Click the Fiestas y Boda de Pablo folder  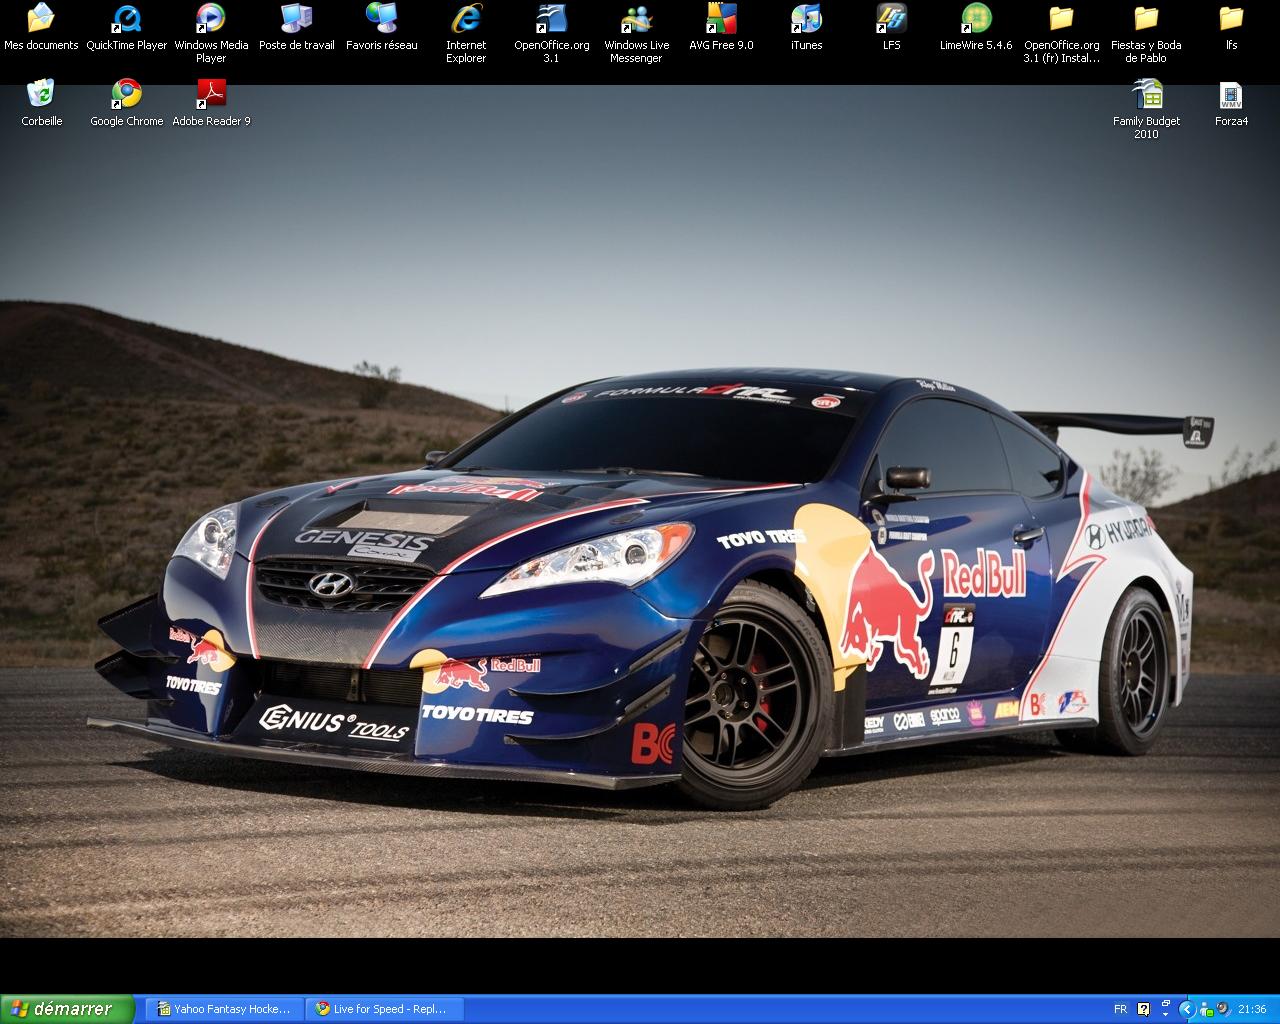[x=1146, y=18]
